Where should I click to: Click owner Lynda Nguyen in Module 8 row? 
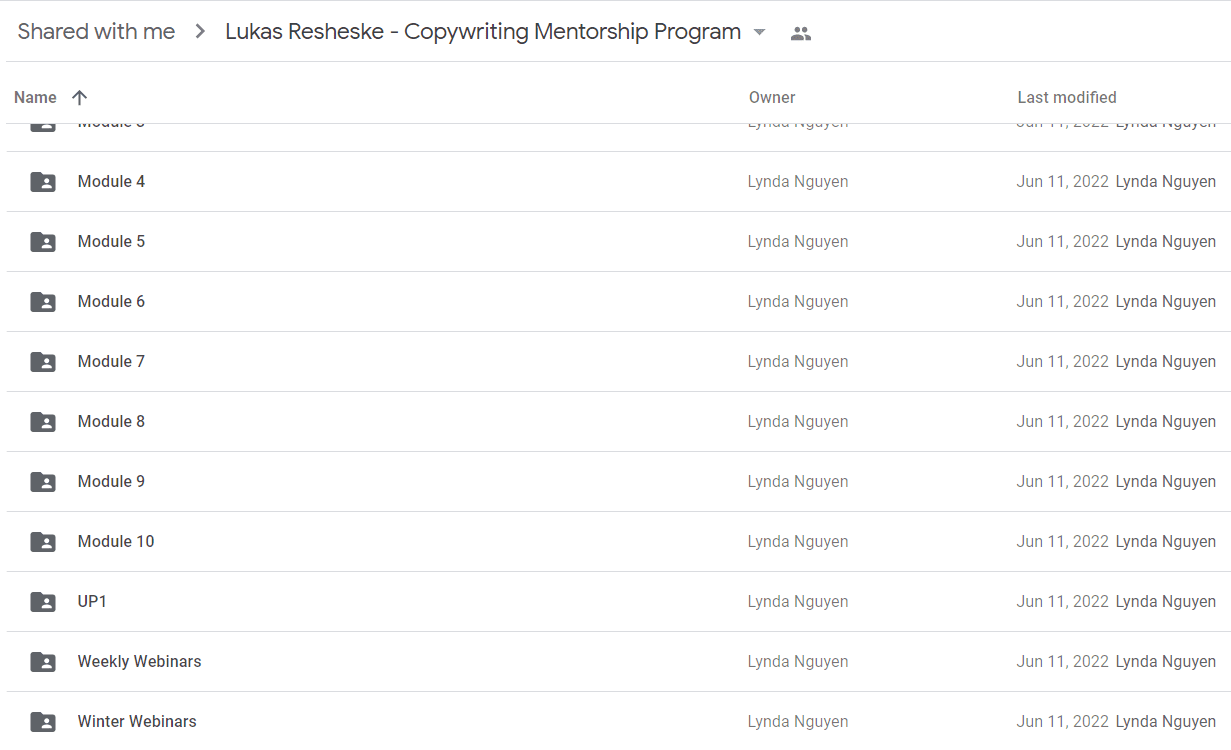798,421
